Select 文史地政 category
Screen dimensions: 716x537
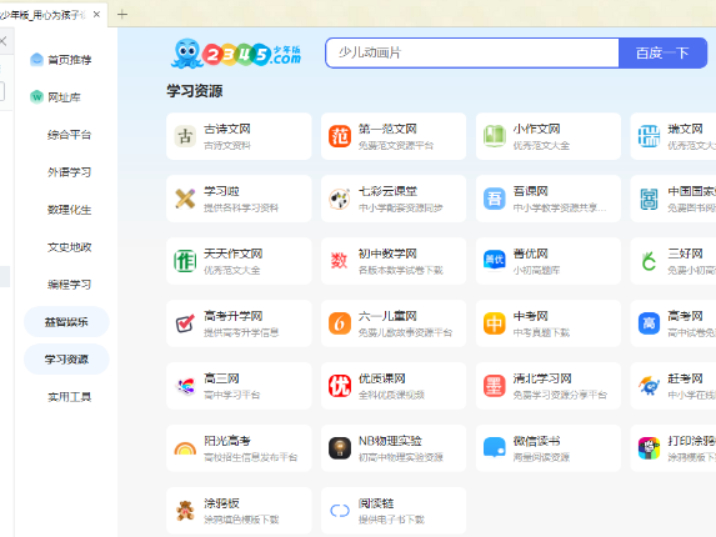(x=69, y=247)
